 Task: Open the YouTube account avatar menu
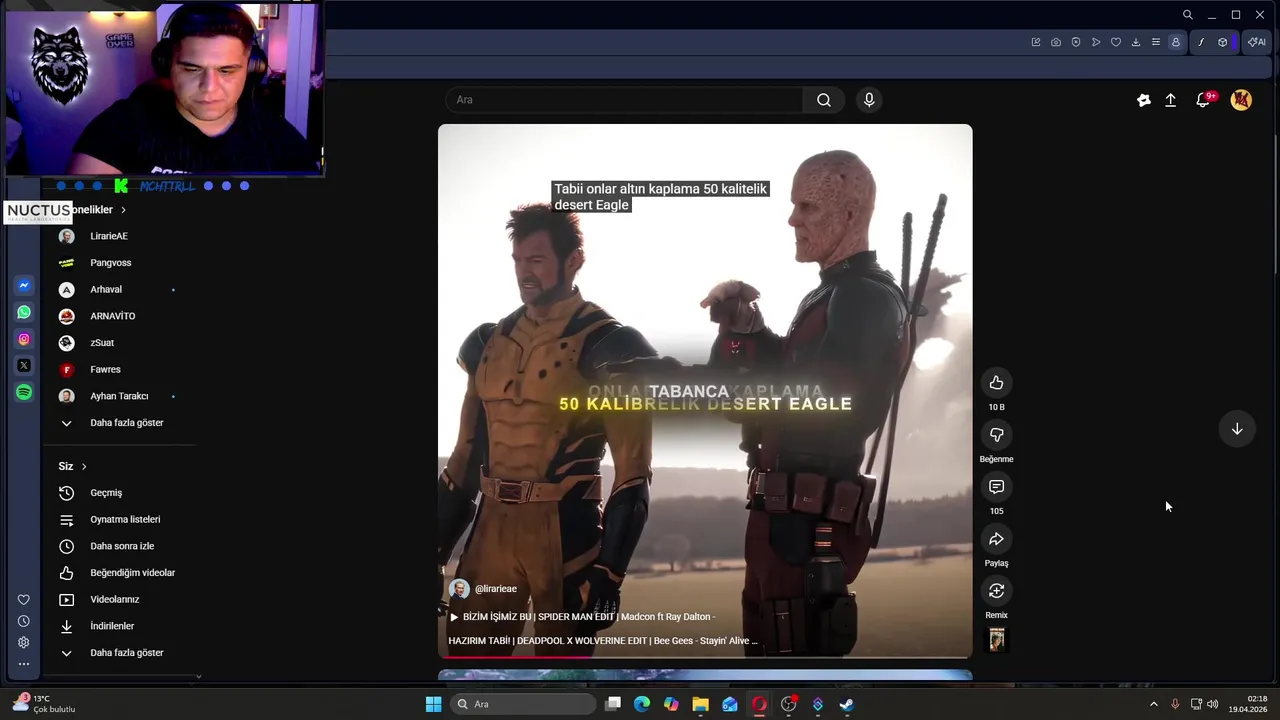1241,100
